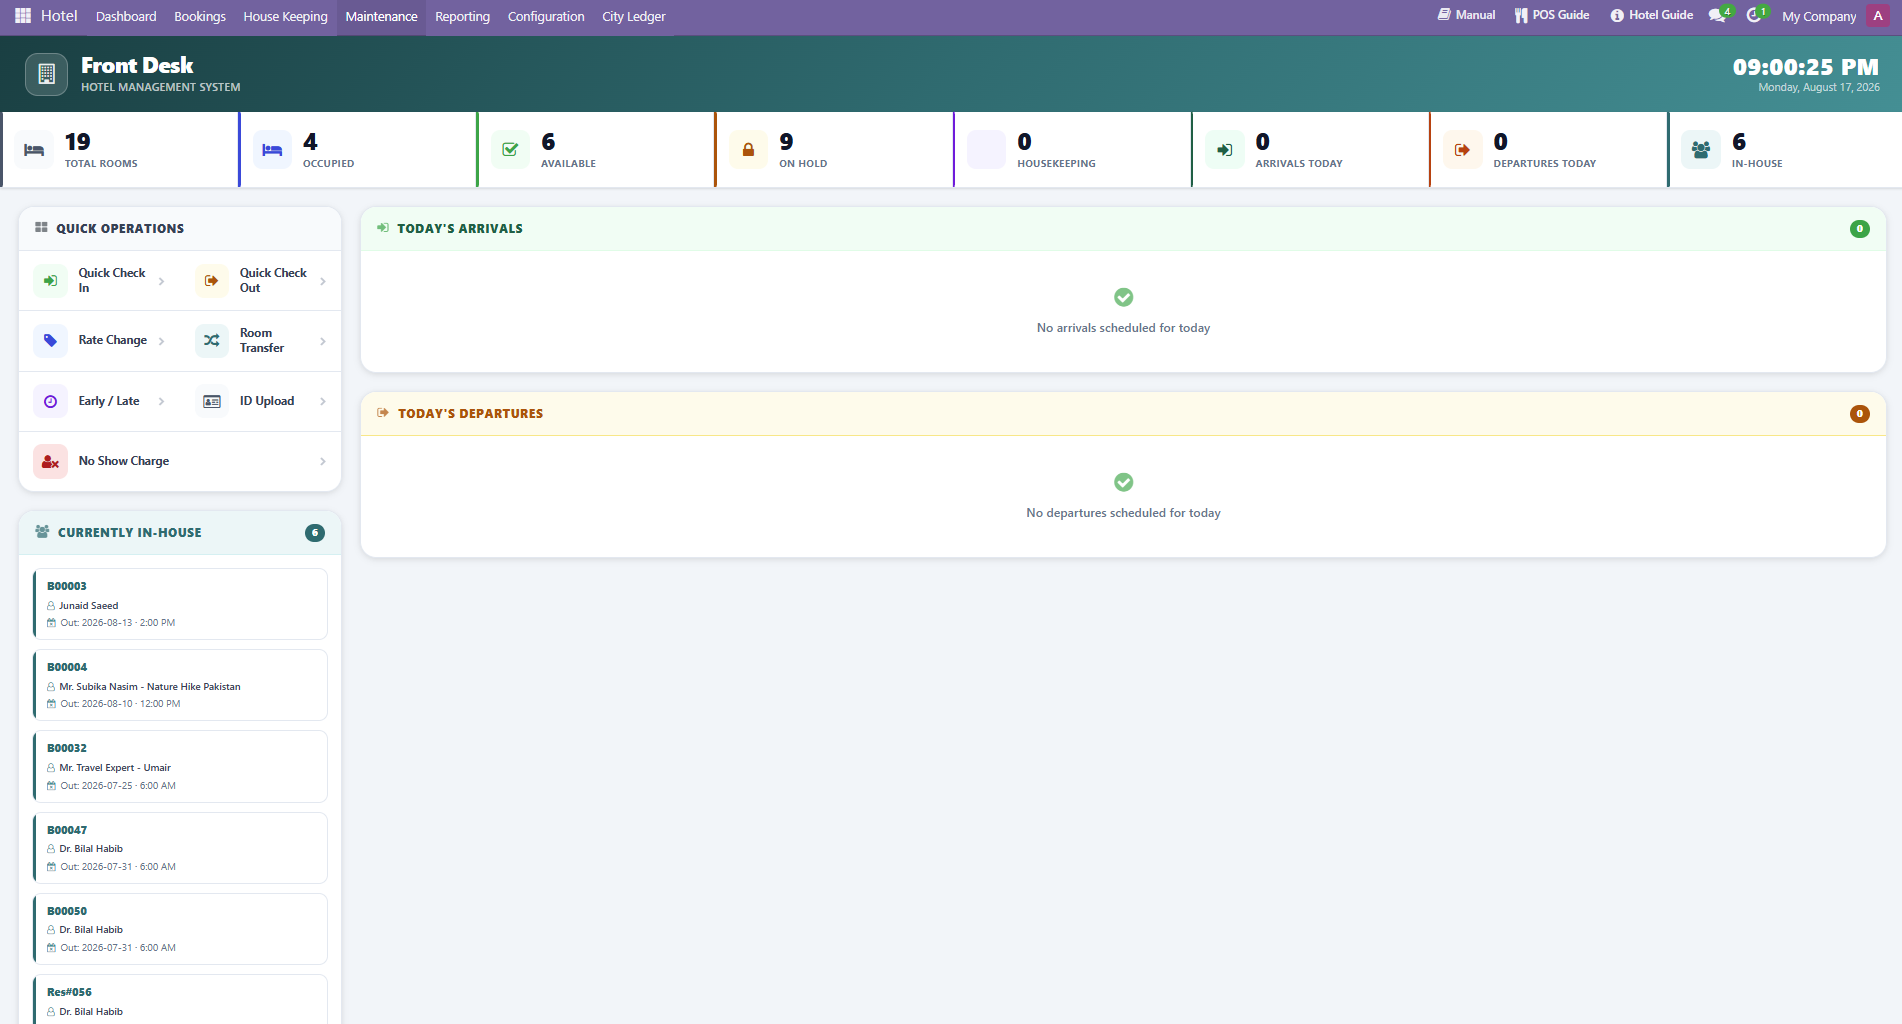Click the In-House guests group icon
1902x1024 pixels.
pos(1701,150)
